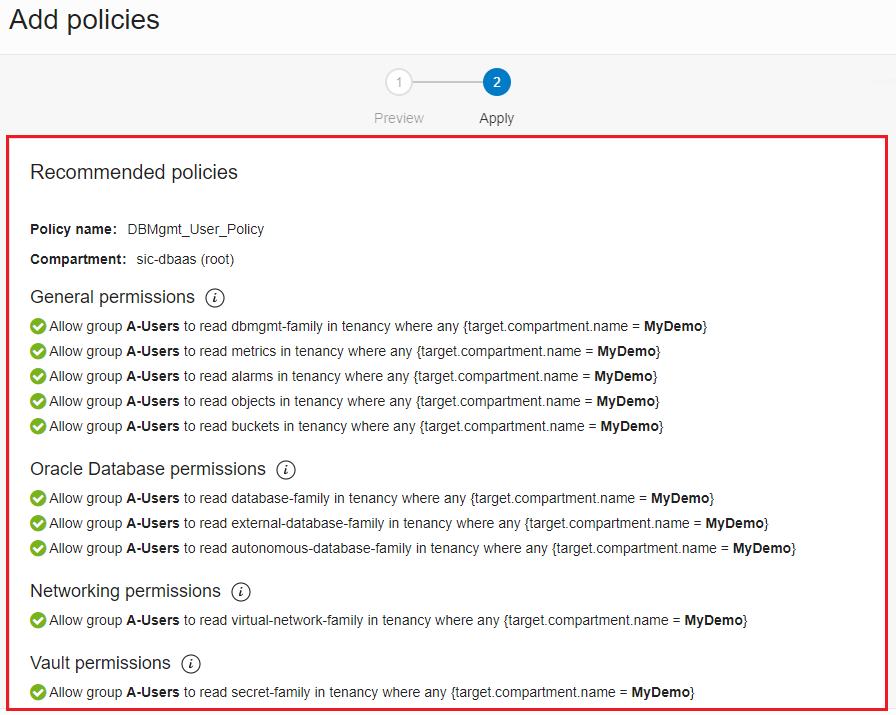The image size is (896, 715).
Task: Click the sic-dbaas (root) compartment label
Action: (x=186, y=259)
